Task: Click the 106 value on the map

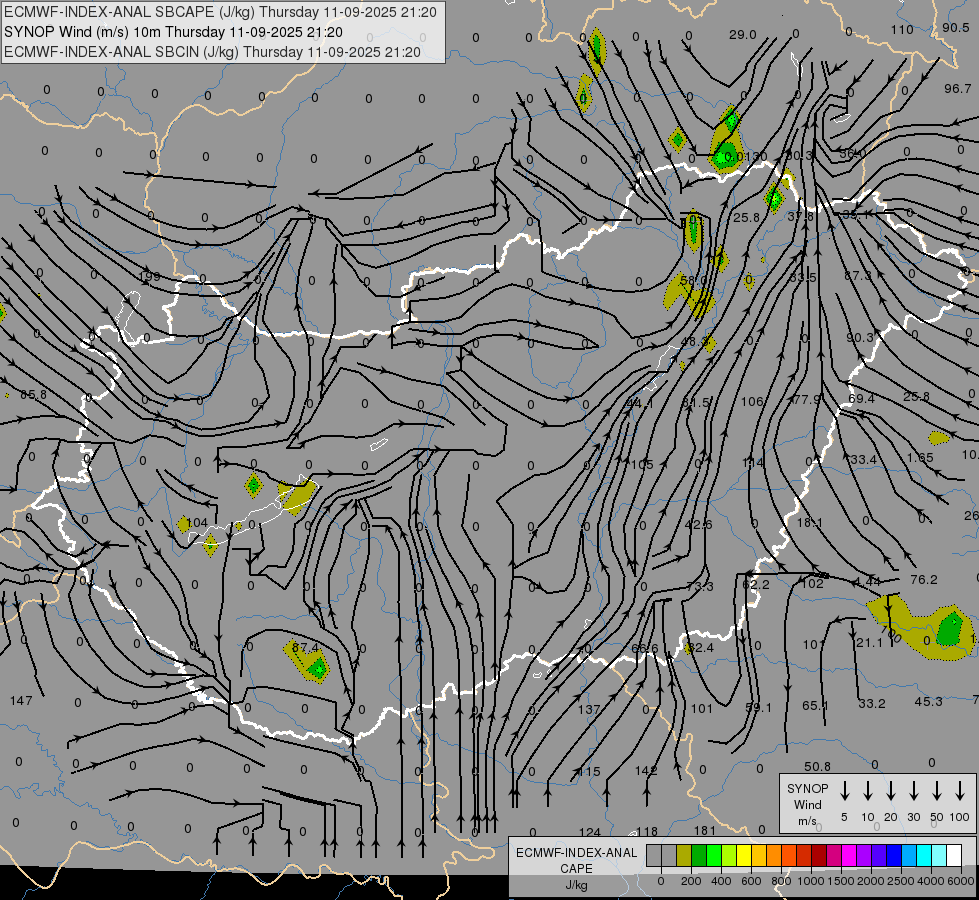Action: (752, 401)
